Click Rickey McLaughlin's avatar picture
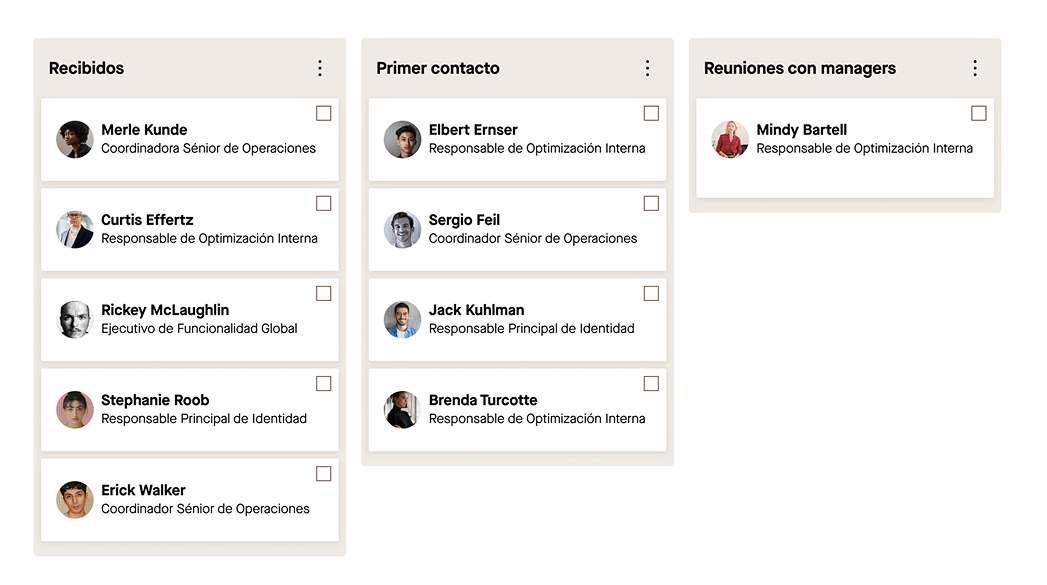The width and height of the screenshot is (1047, 585). coord(75,320)
